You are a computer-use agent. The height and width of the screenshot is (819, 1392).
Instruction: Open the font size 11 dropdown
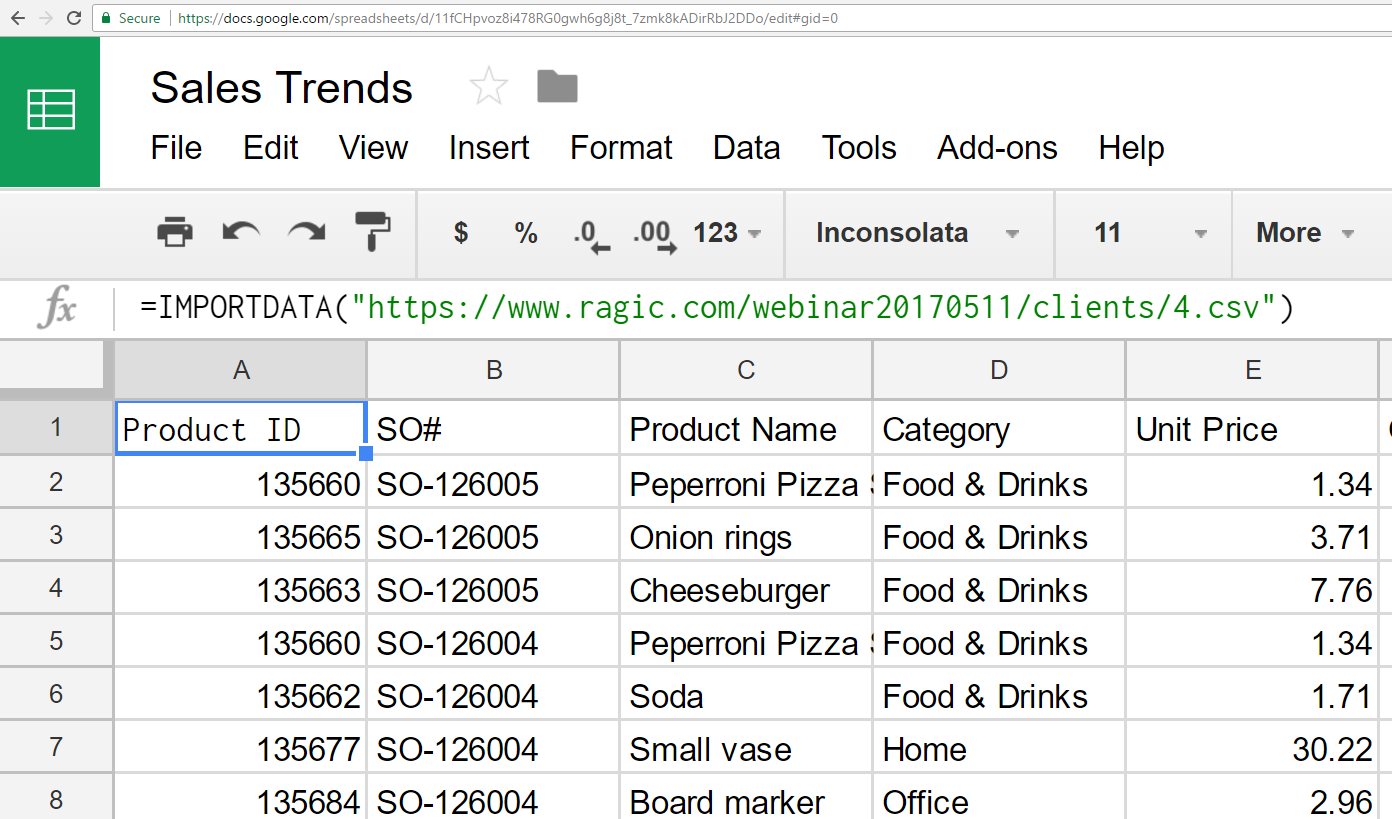(x=1151, y=233)
